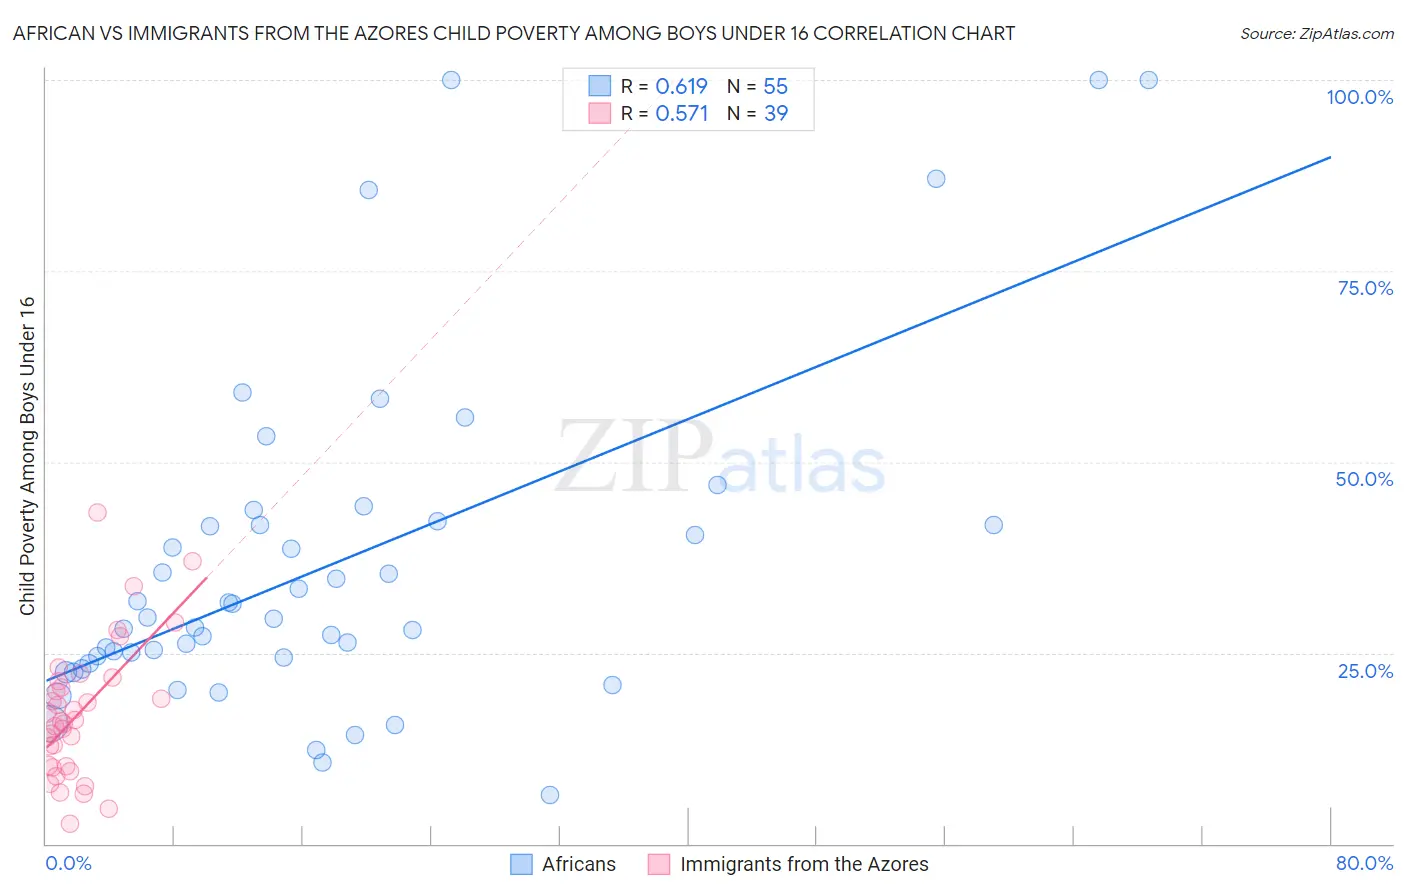Viewport: 1406px width, 892px height.
Task: Click the ZIPatlas watermark logo
Action: click(720, 459)
